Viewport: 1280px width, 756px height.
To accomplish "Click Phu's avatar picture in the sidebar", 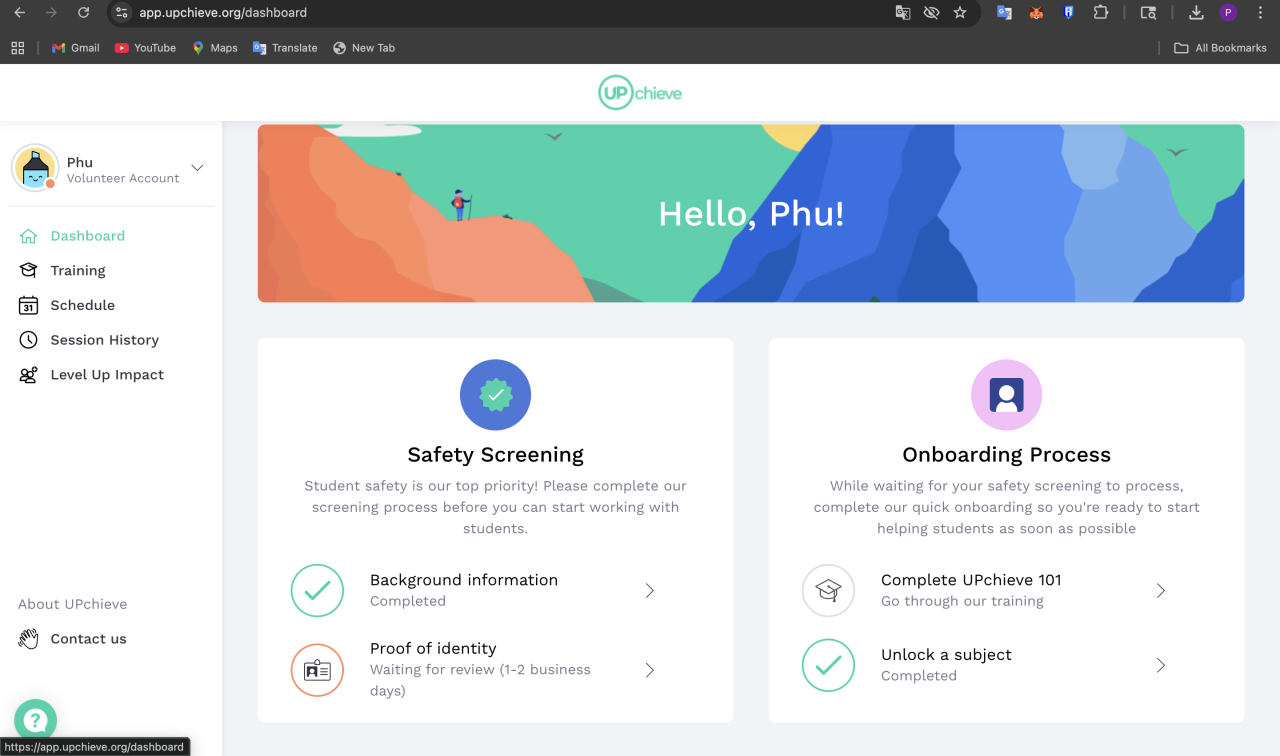I will click(35, 167).
